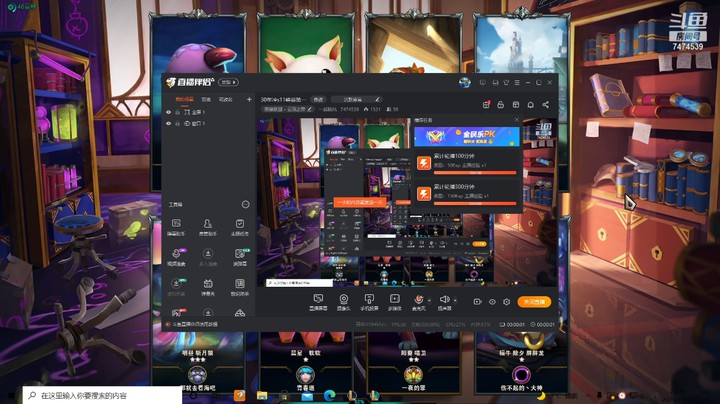This screenshot has width=720, height=404.
Task: Open the trophy icon in title bar
Action: pos(506,83)
